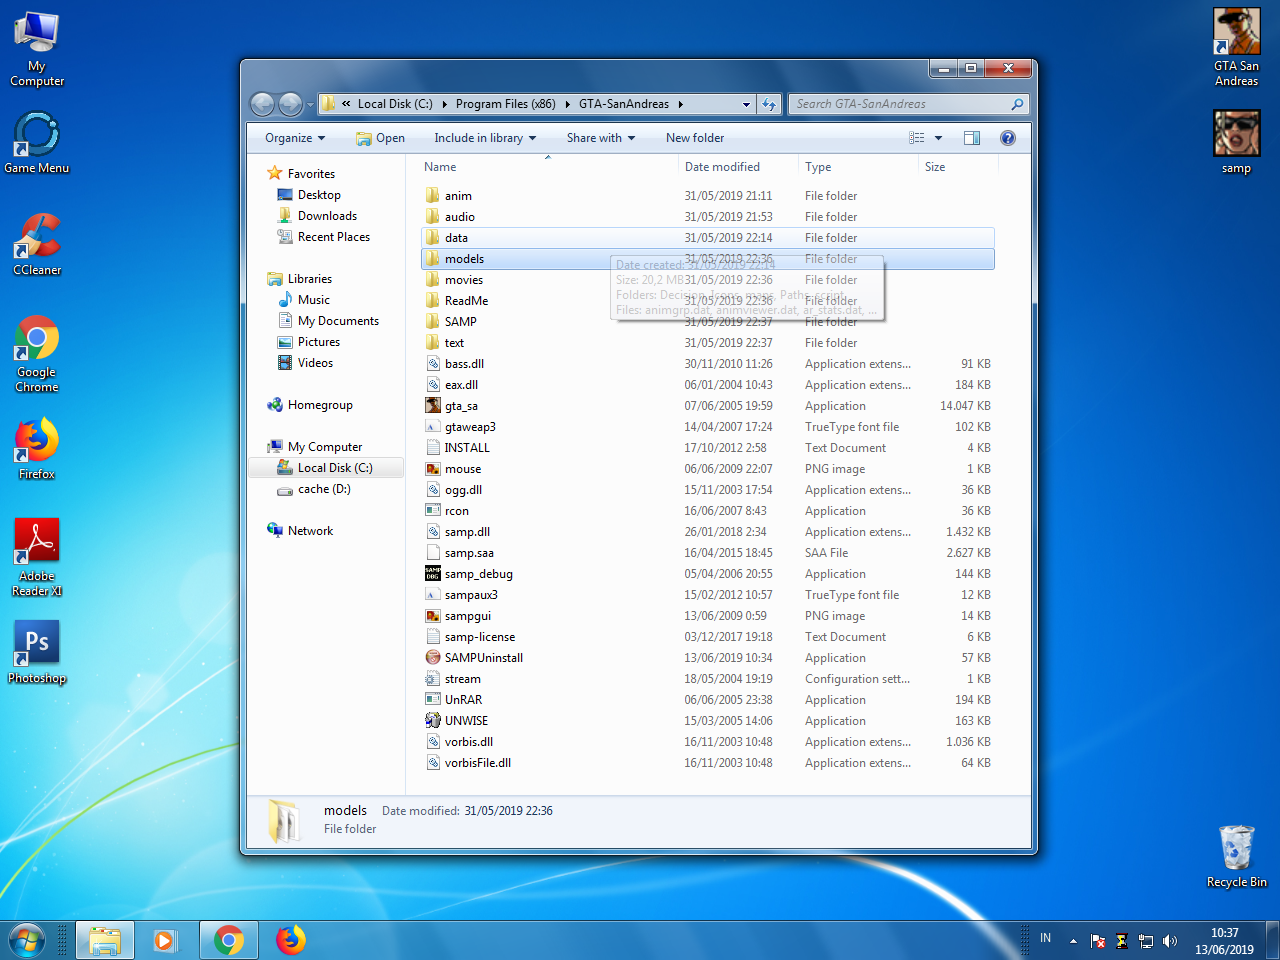Viewport: 1280px width, 960px height.
Task: Launch Adobe Reader XI desktop icon
Action: [37, 558]
